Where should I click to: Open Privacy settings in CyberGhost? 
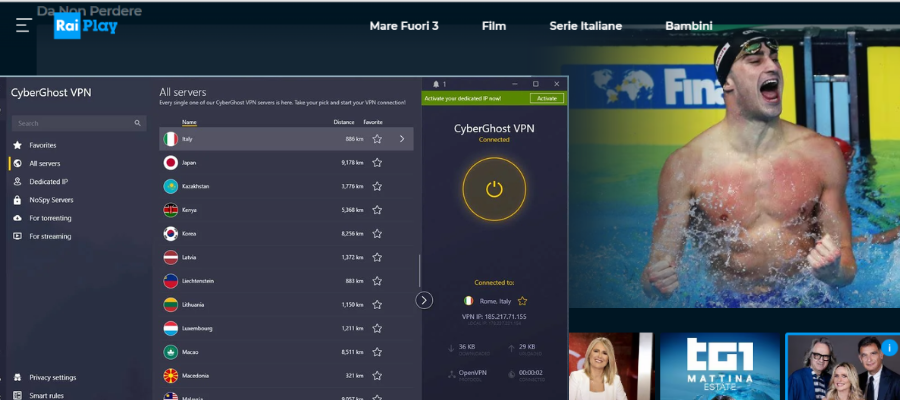pos(53,378)
